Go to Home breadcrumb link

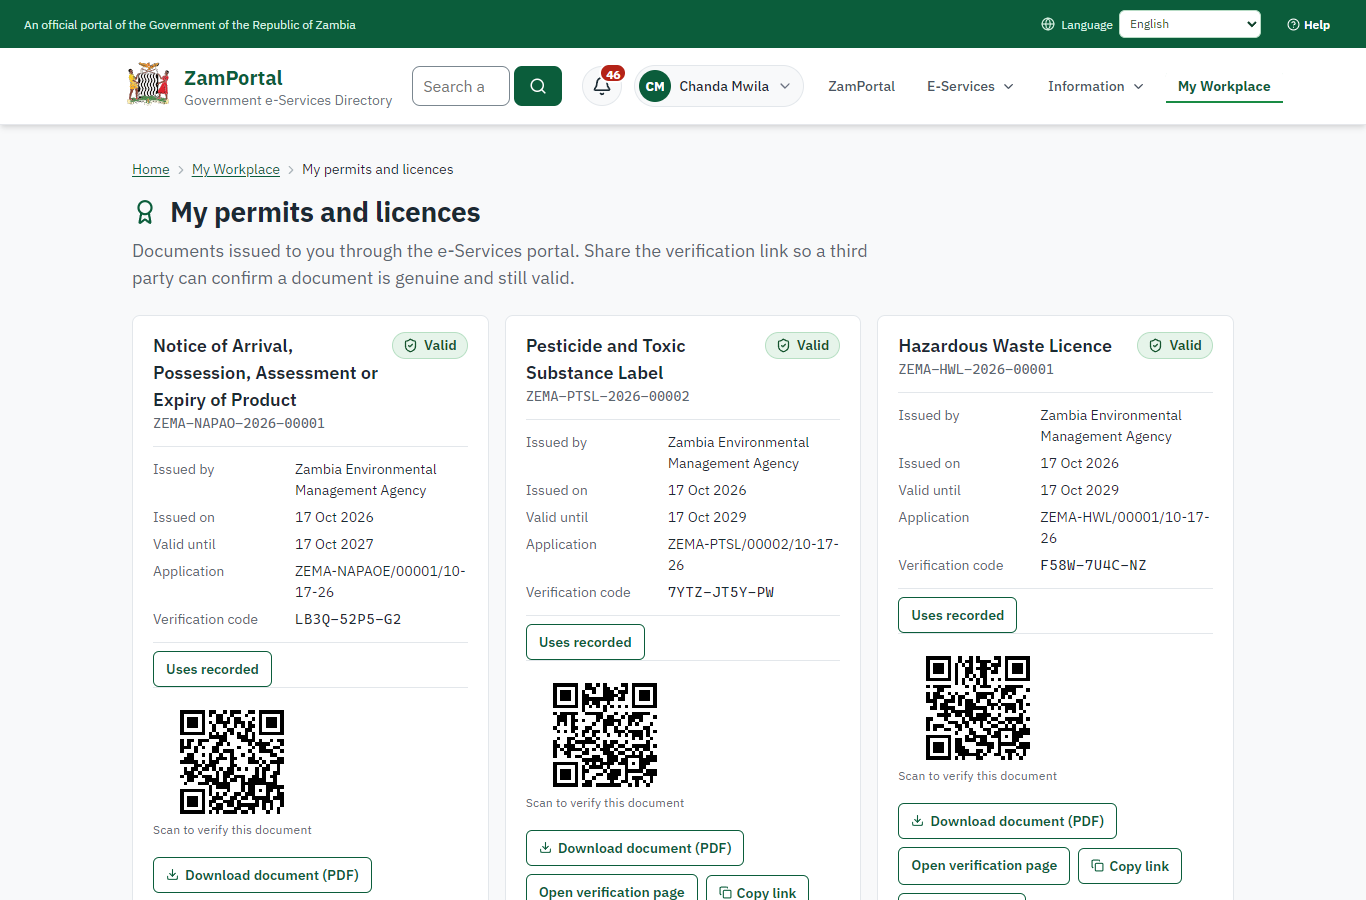click(x=151, y=169)
